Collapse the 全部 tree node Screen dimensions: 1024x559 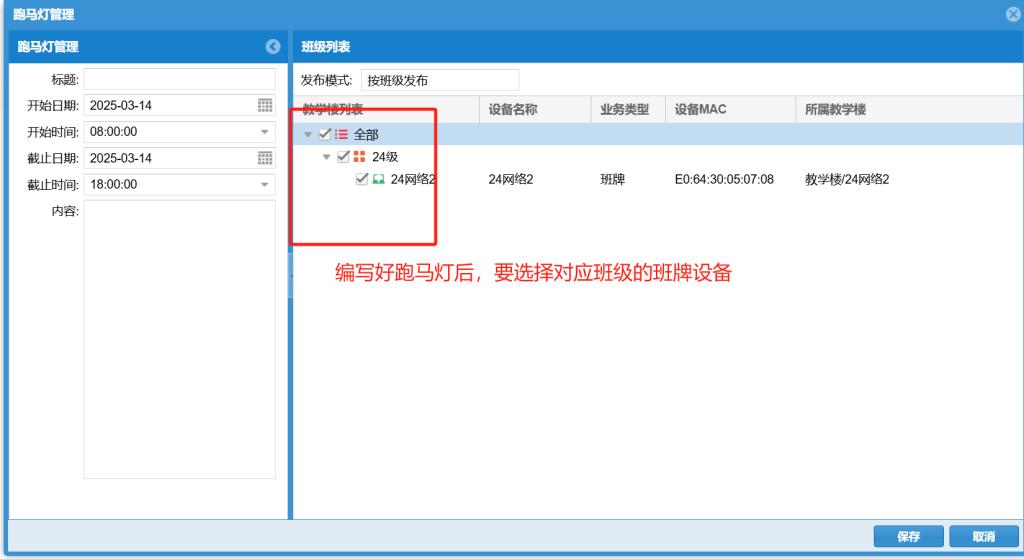pos(308,135)
